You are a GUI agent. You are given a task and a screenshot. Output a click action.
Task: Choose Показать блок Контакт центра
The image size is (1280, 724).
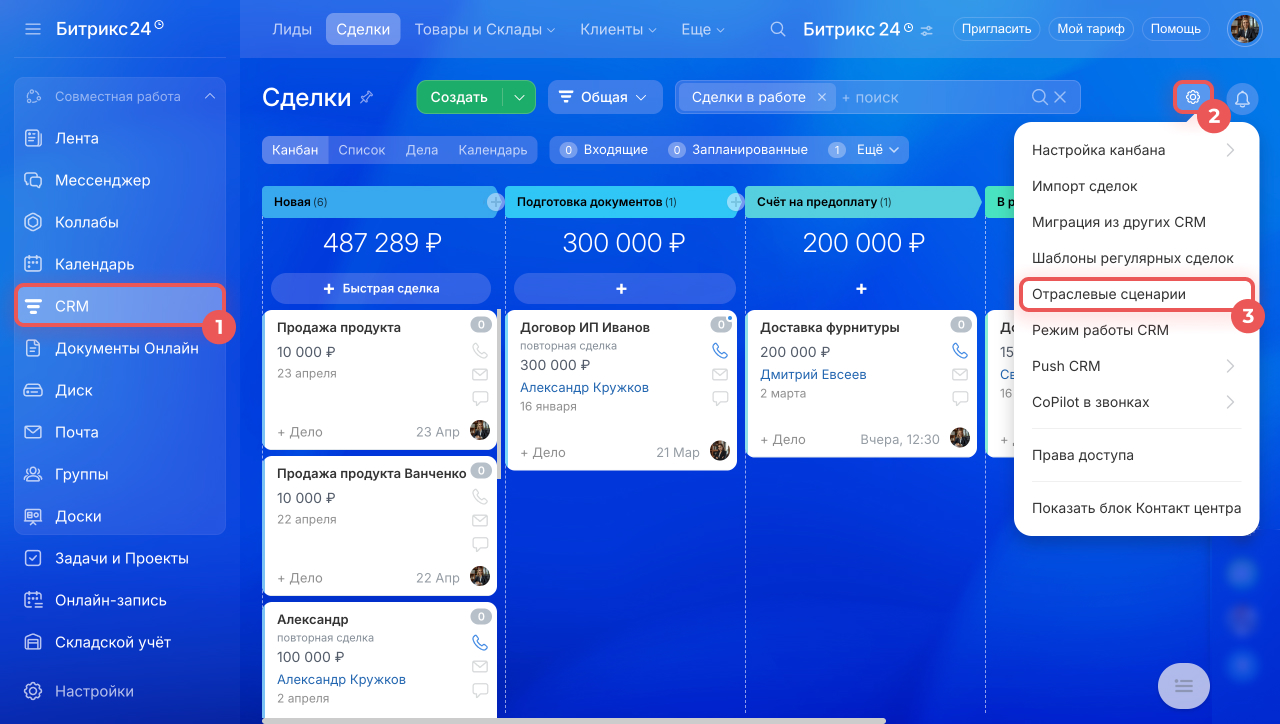[x=1136, y=508]
